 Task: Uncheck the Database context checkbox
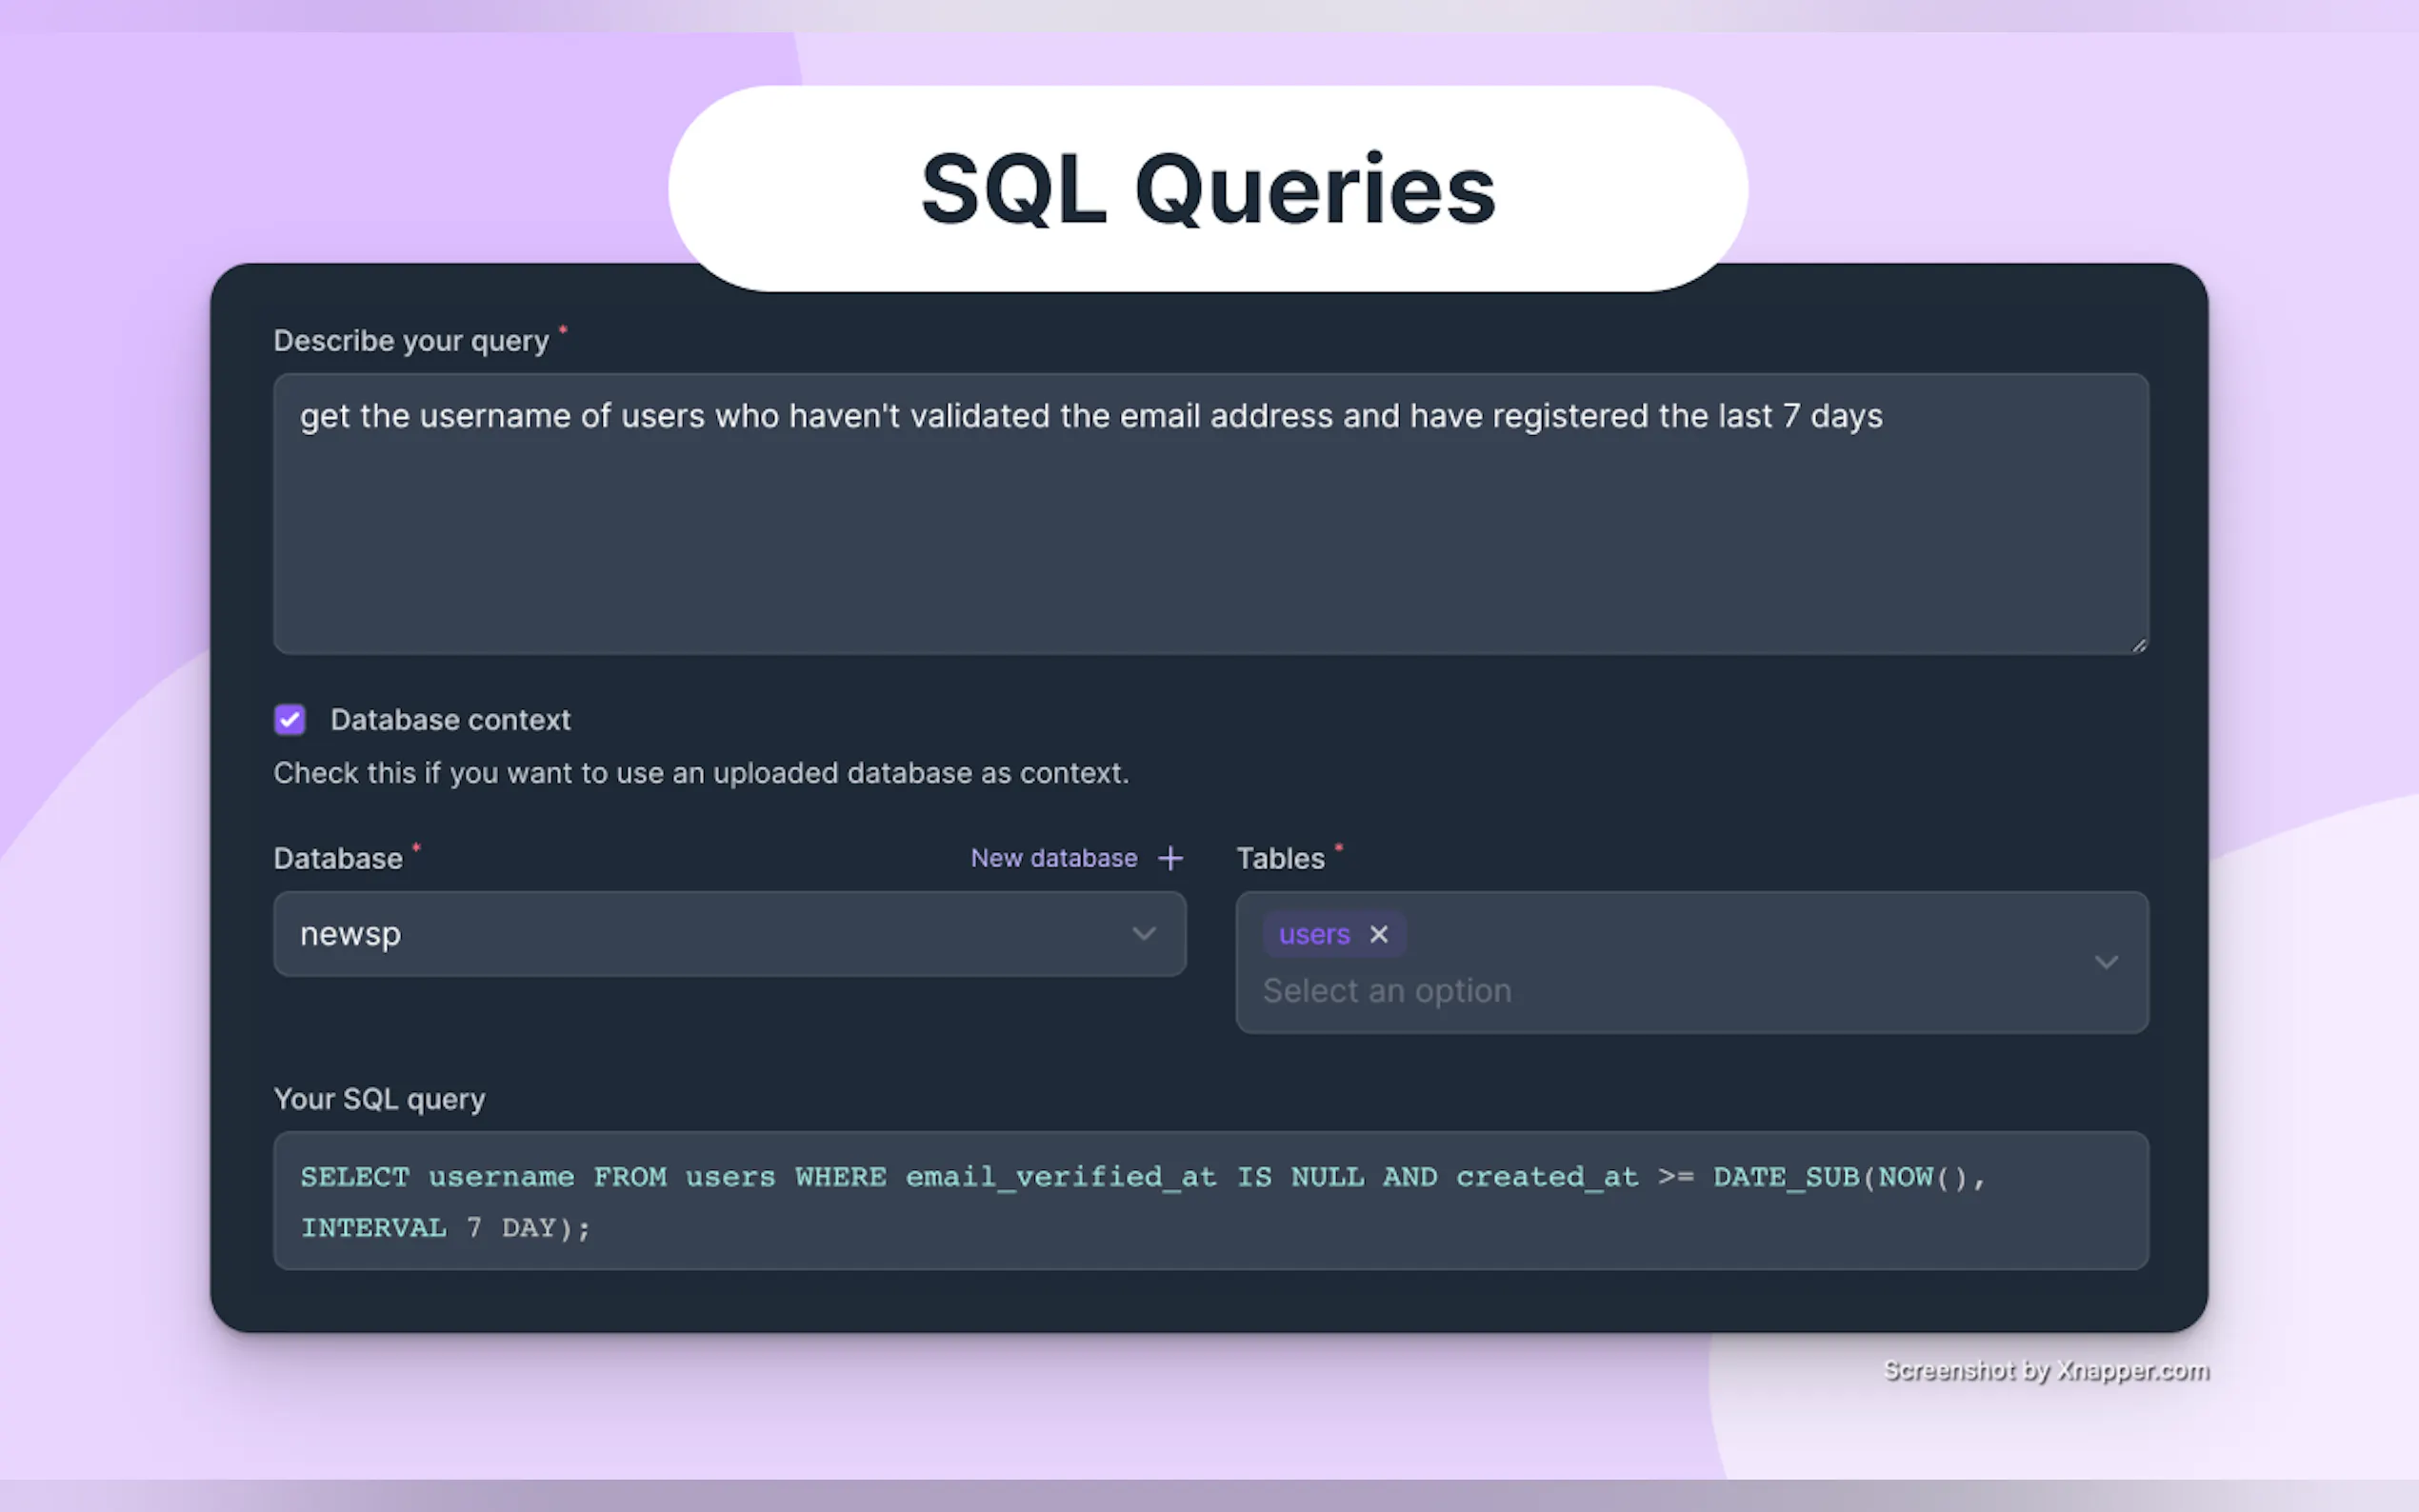[x=290, y=720]
